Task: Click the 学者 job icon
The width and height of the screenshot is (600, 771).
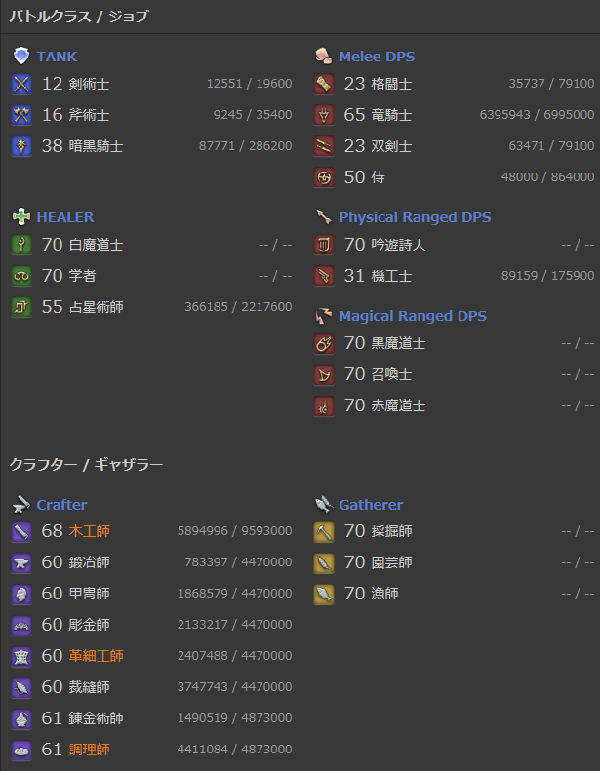Action: [x=21, y=276]
